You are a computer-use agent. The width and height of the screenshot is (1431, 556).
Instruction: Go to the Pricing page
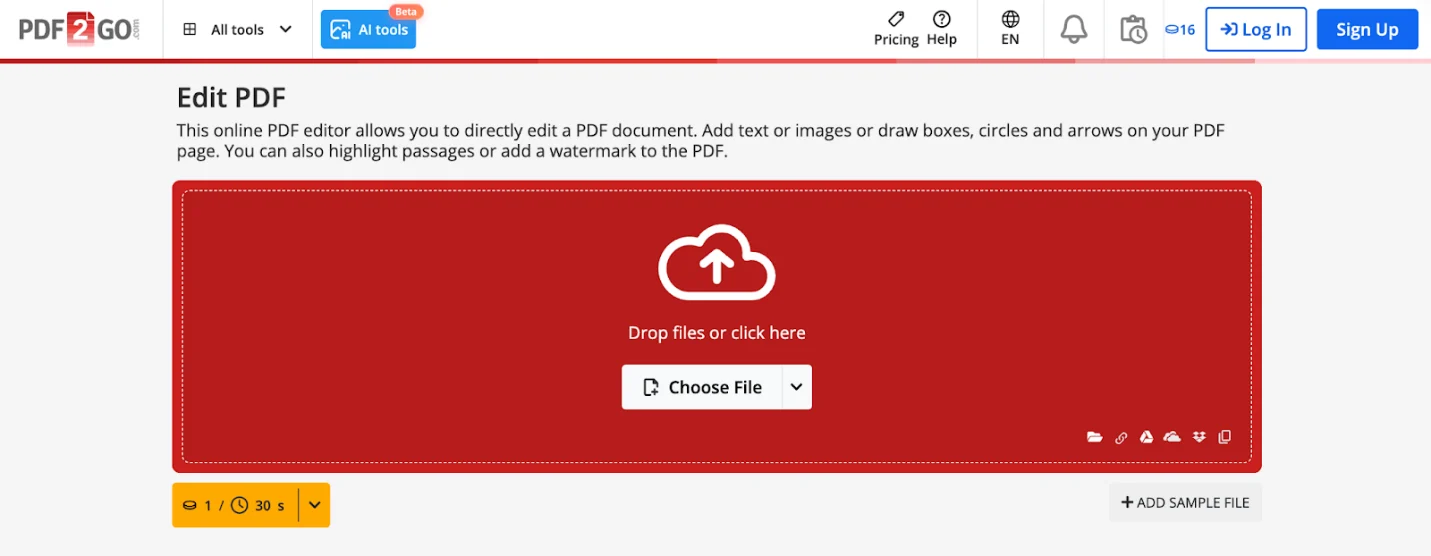896,29
